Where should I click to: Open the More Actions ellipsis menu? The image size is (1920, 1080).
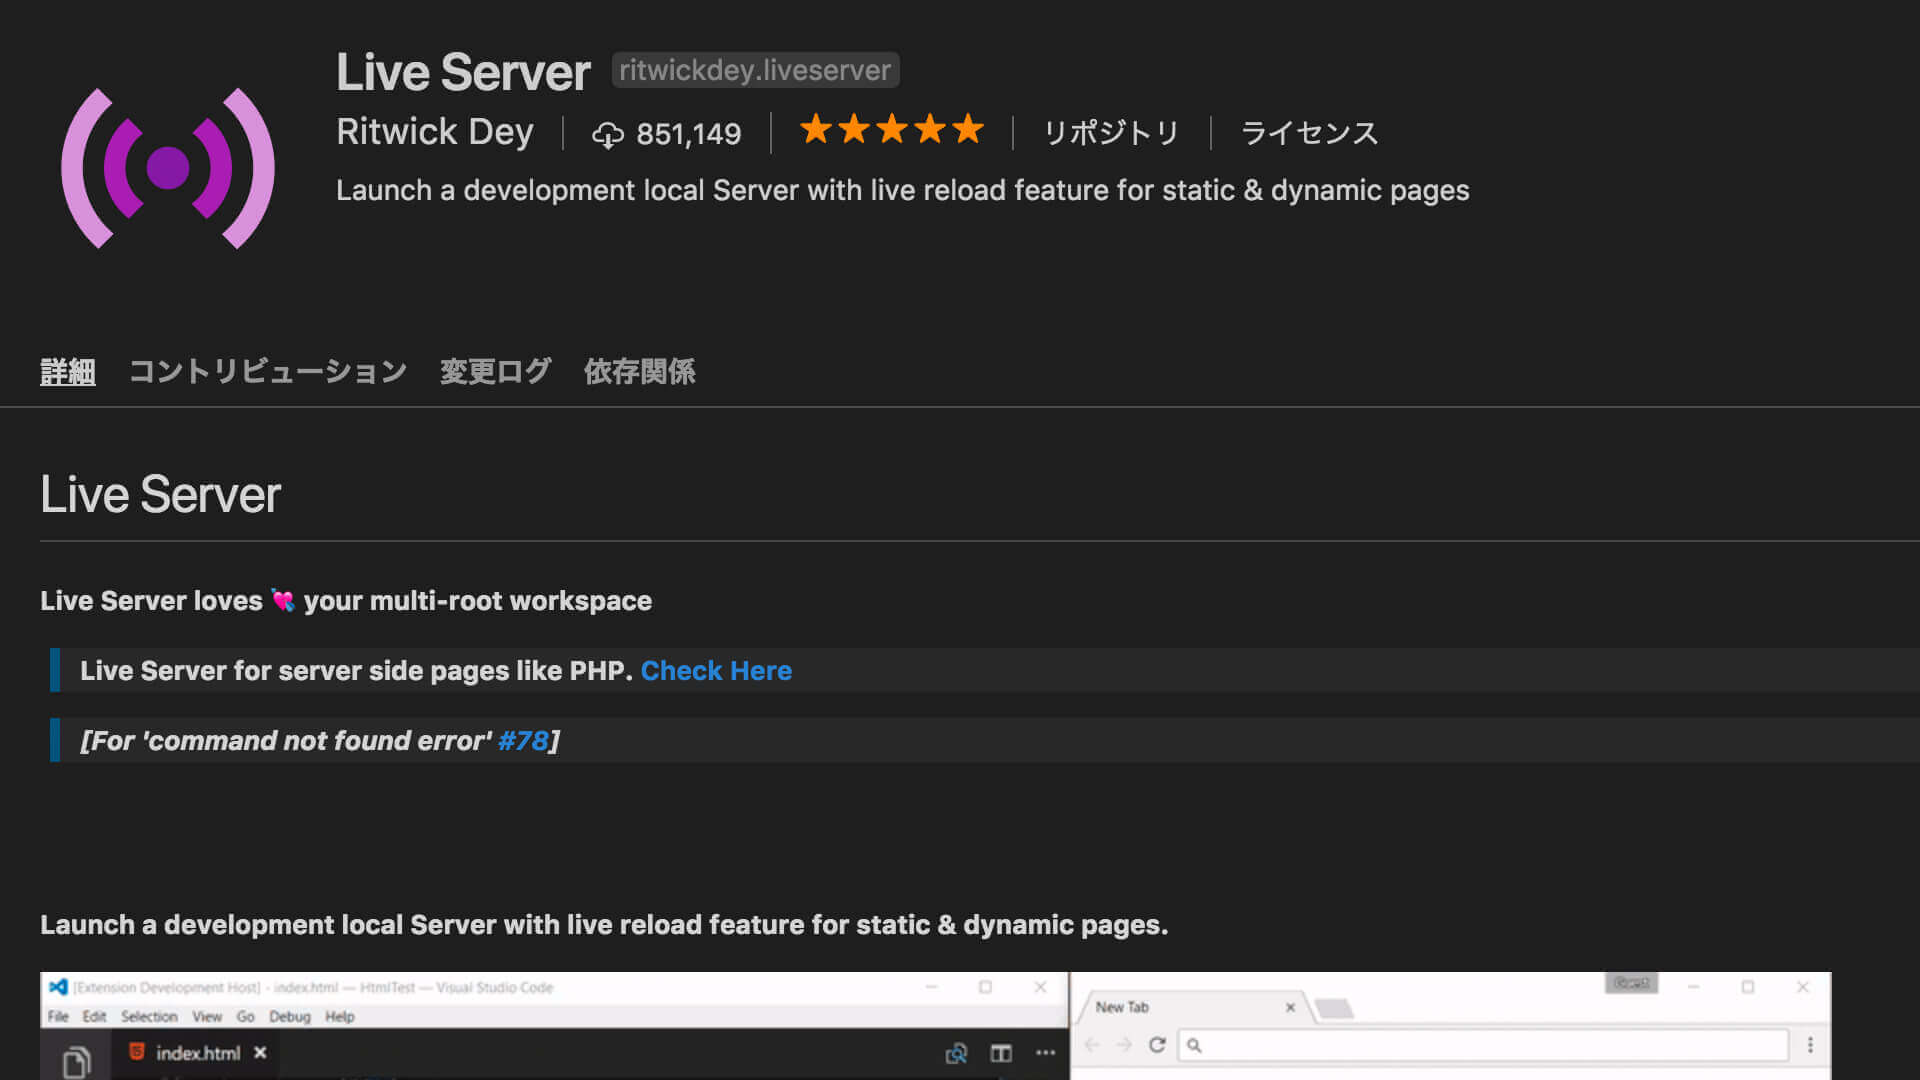point(1046,1053)
